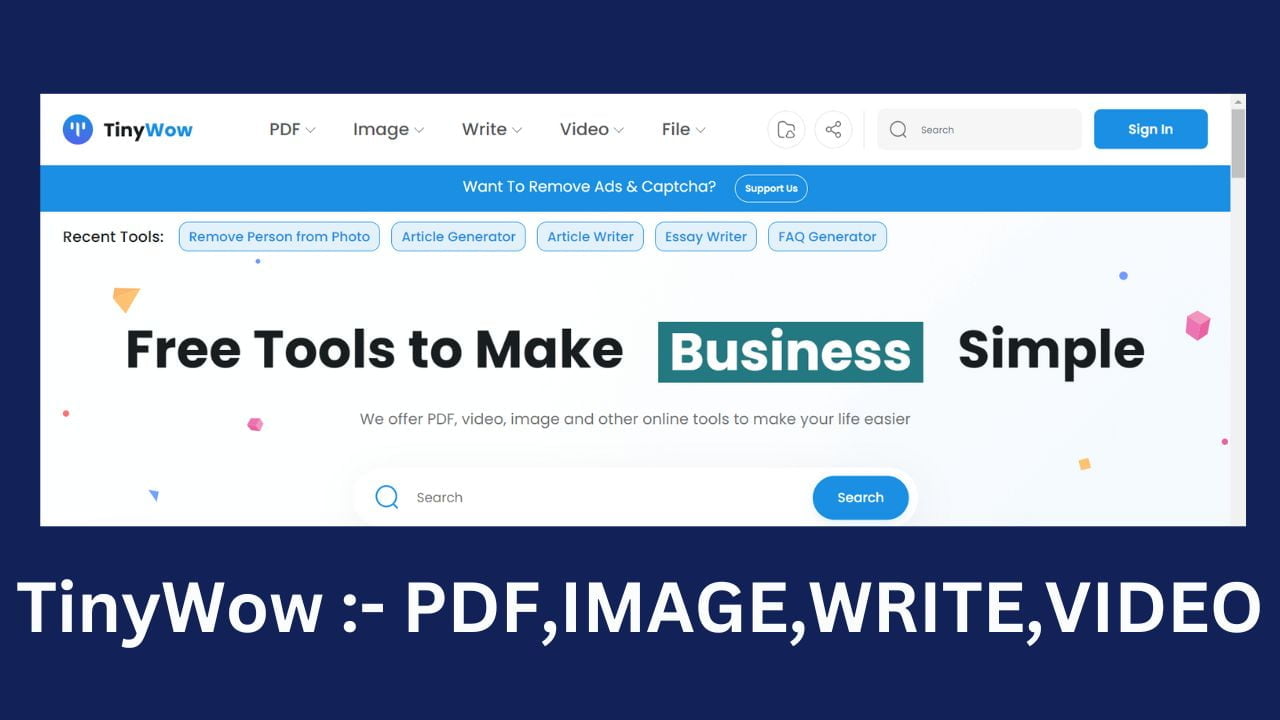The height and width of the screenshot is (720, 1280).
Task: Click the TinyWow logo icon
Action: 78,129
